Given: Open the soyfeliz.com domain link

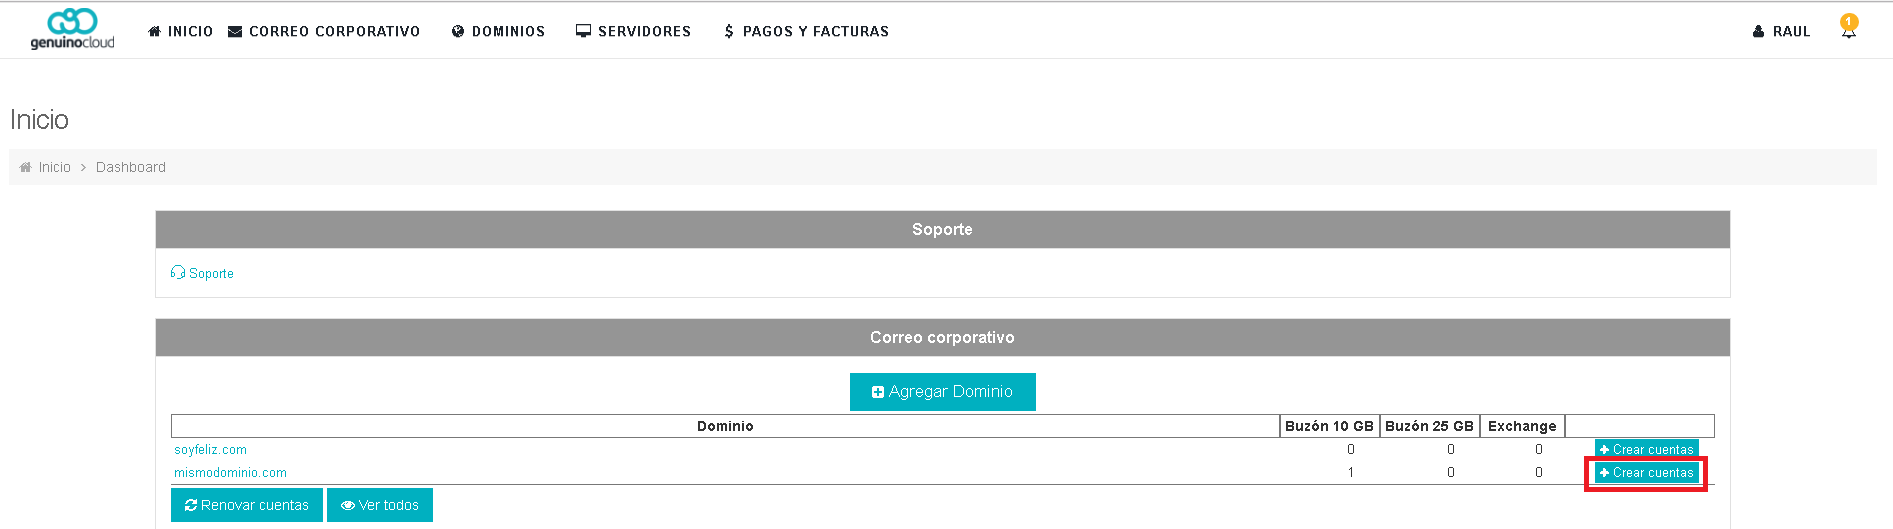Looking at the screenshot, I should tap(210, 450).
